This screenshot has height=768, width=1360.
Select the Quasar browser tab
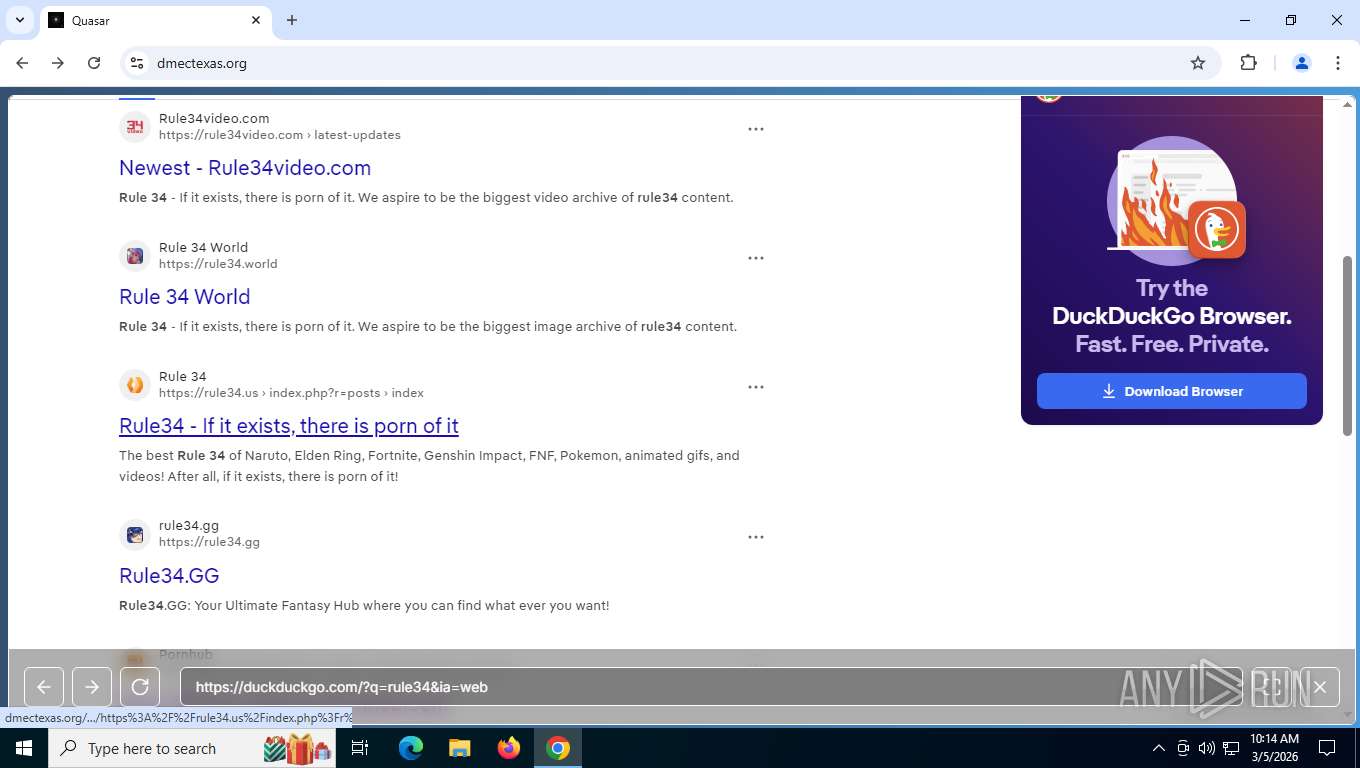tap(155, 20)
